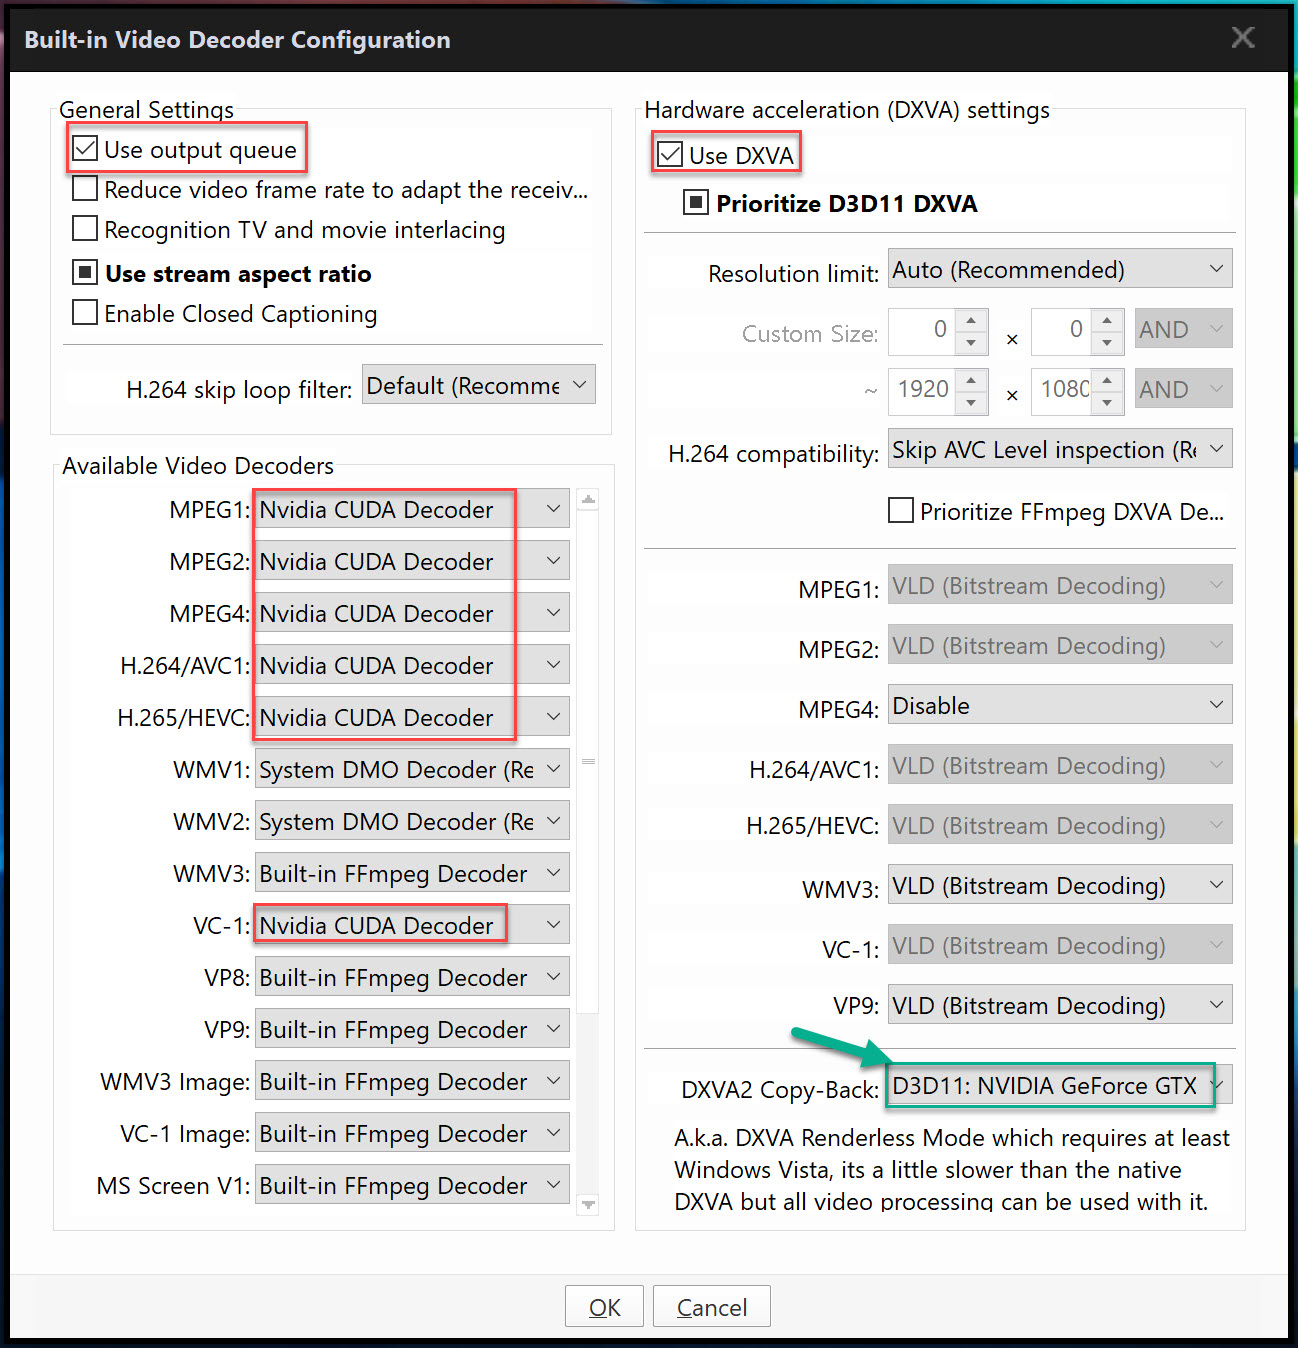This screenshot has width=1298, height=1348.
Task: Change the H.265/HEVC video decoder dropdown
Action: pos(412,717)
